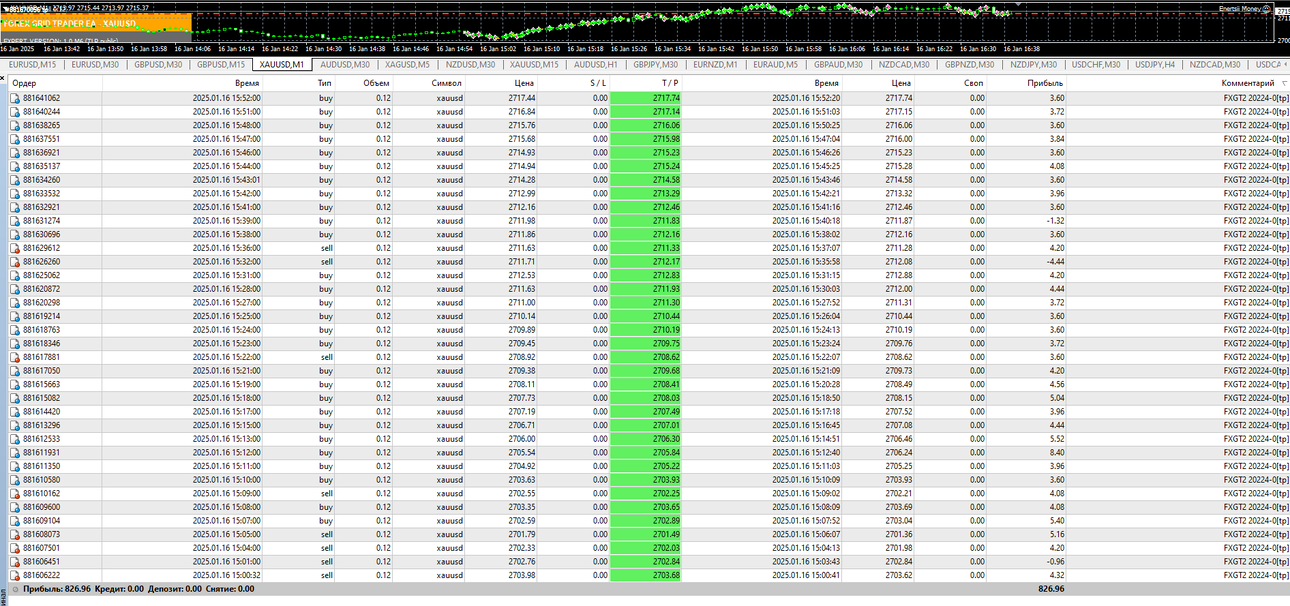Click the profit value 5.52

(1057, 438)
